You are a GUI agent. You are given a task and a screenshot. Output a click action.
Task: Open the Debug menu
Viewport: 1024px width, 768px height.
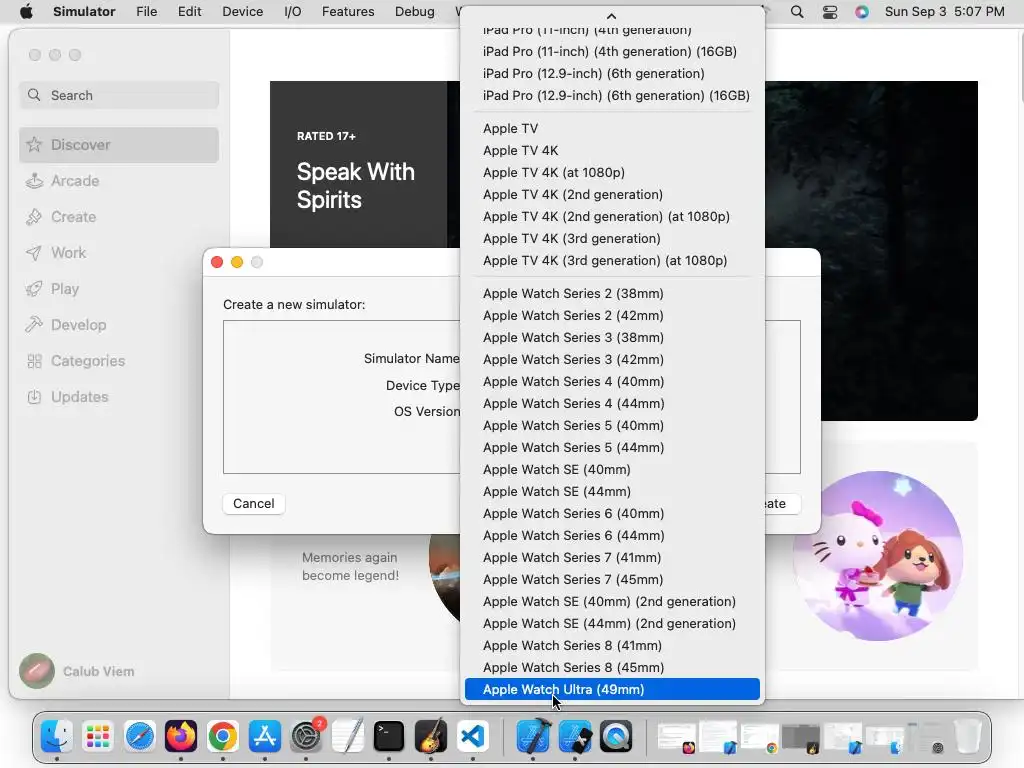tap(415, 12)
